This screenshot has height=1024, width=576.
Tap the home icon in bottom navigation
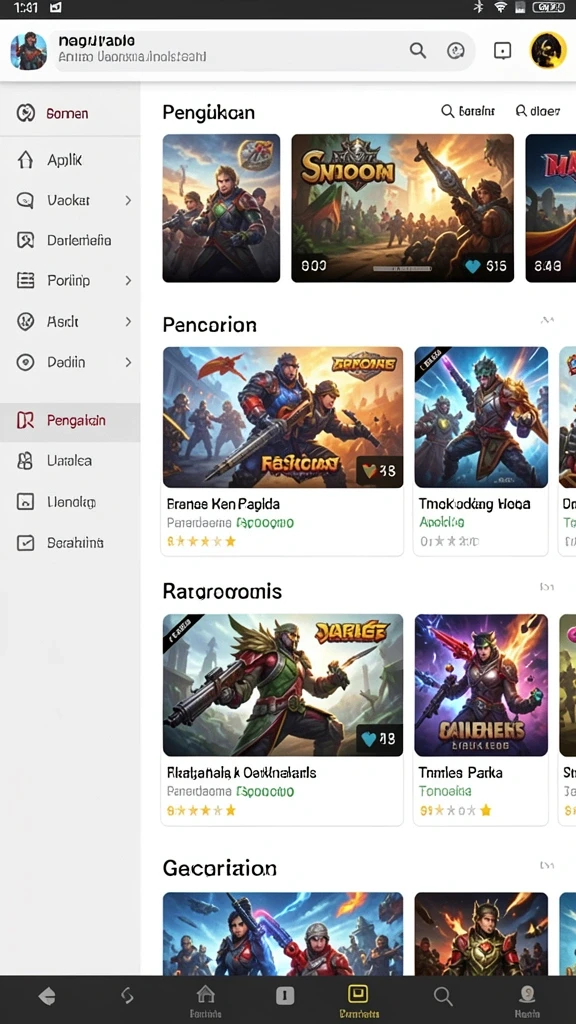click(x=206, y=994)
